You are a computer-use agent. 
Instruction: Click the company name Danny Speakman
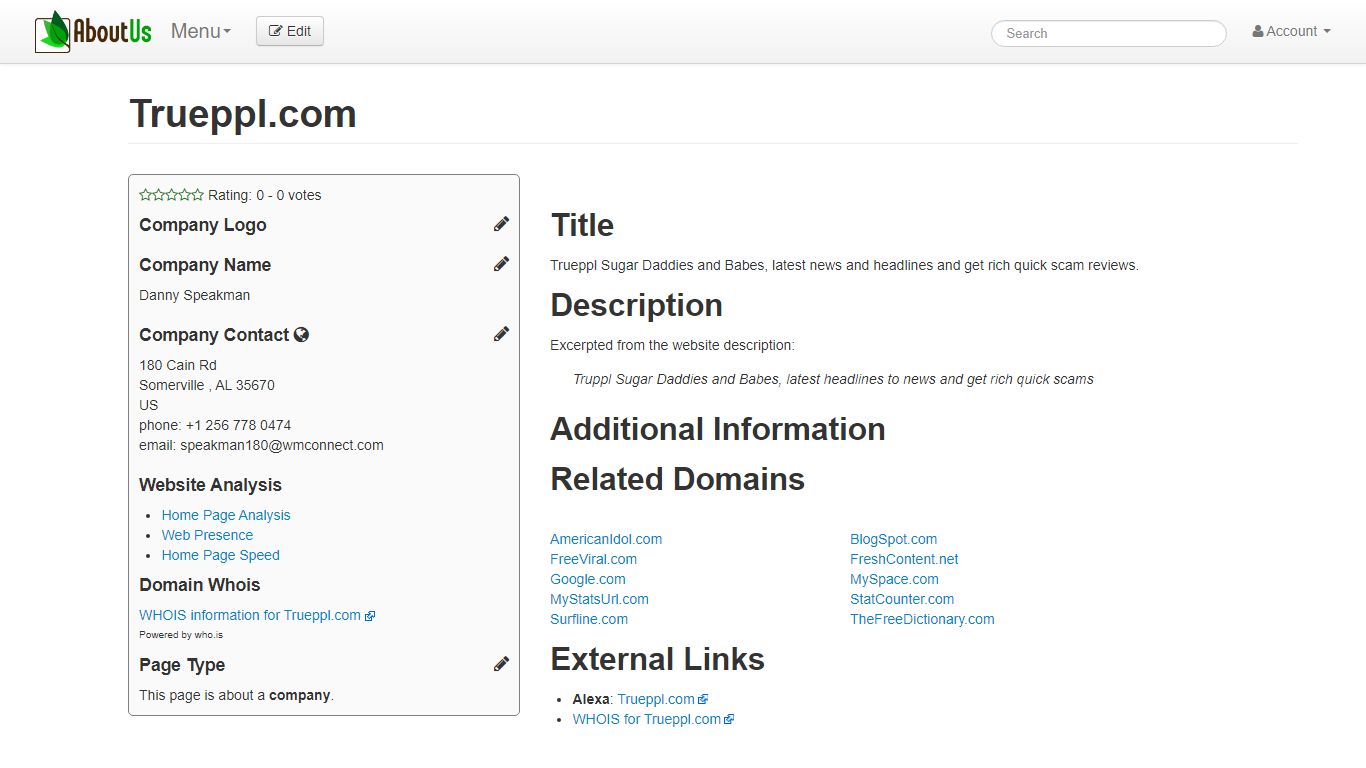195,295
